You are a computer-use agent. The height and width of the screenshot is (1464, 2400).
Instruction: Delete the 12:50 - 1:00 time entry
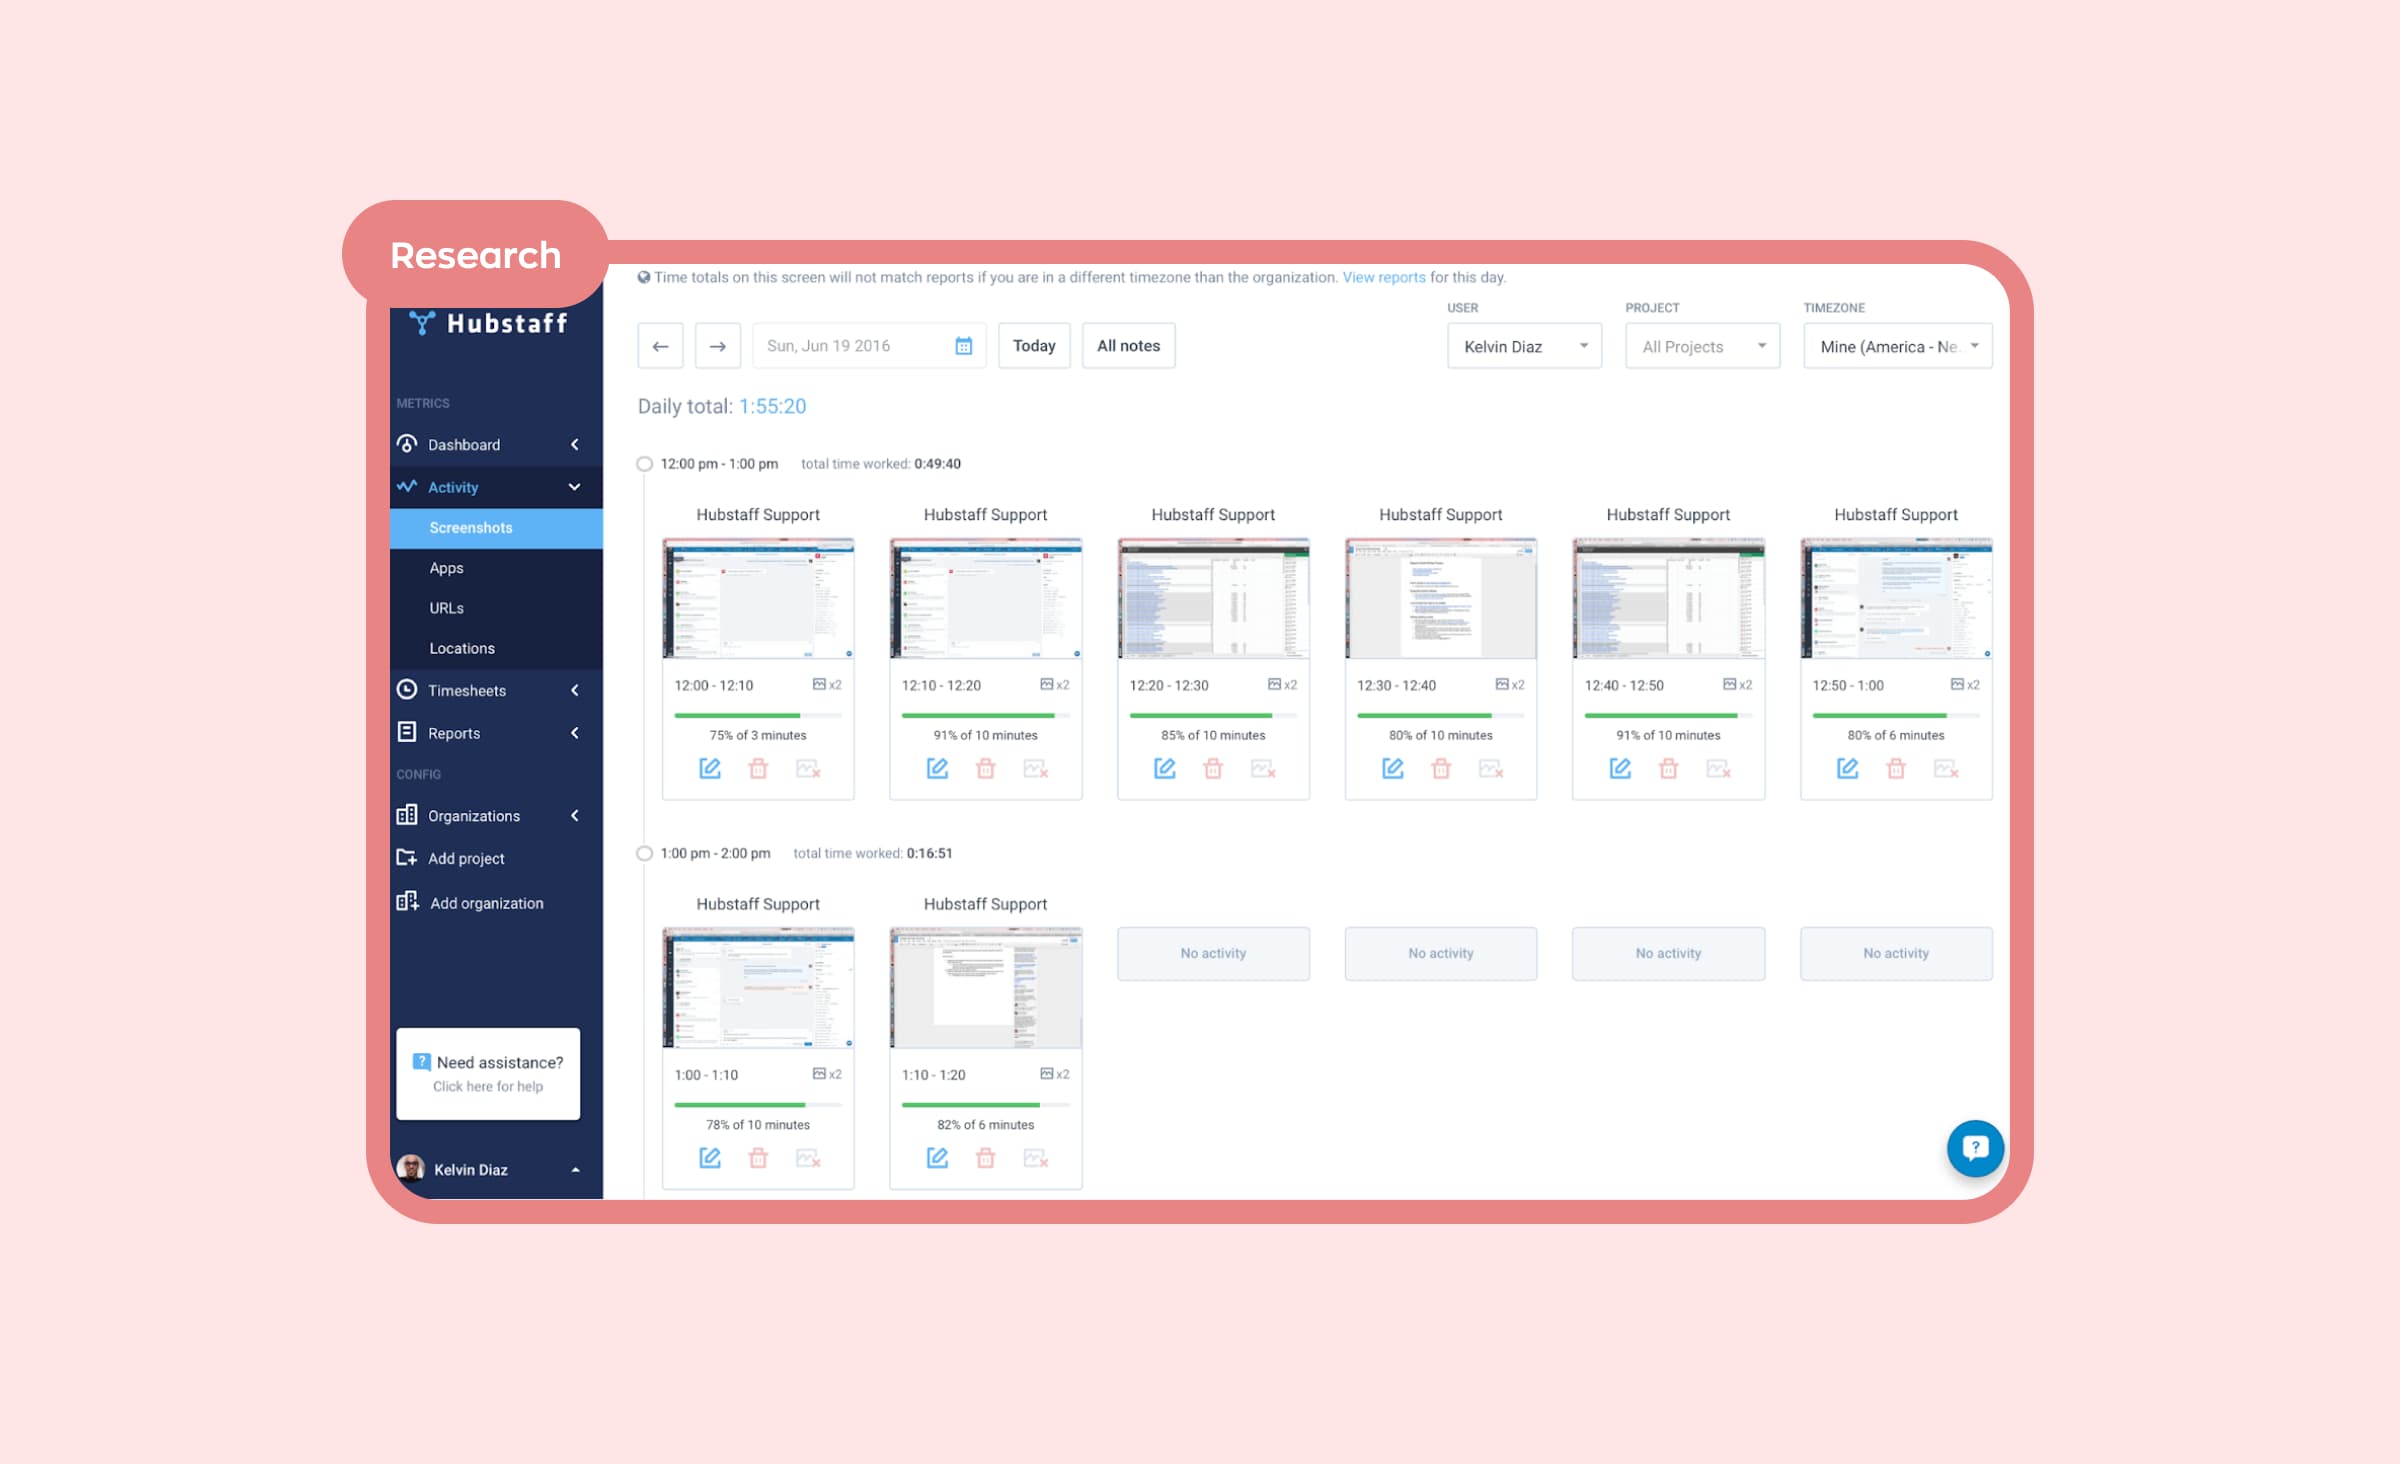point(1896,768)
